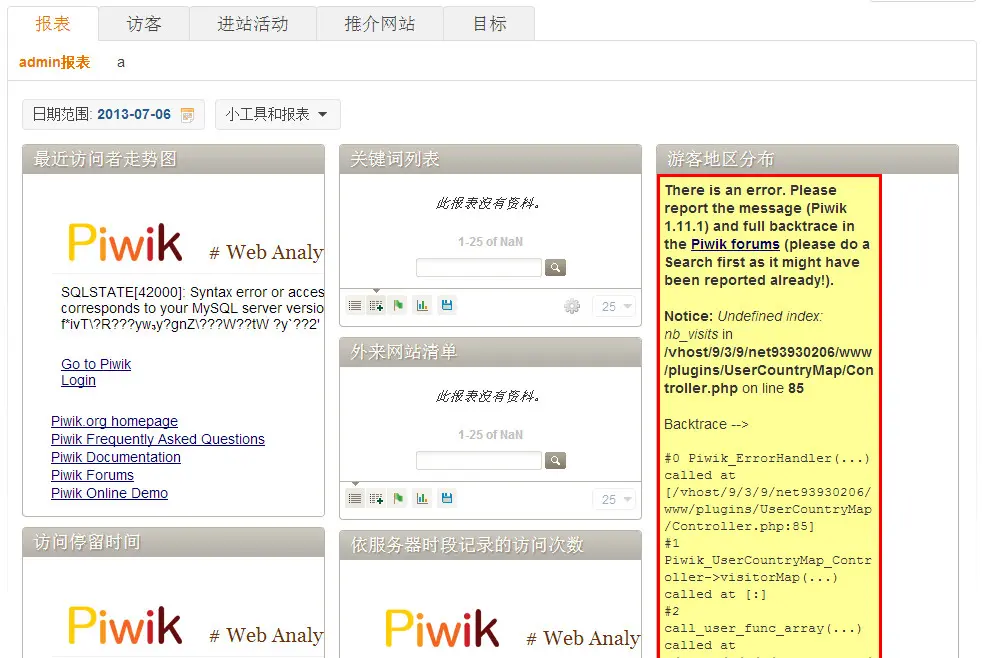Select goals flag view icon in 关键词列表
Viewport: 982px width, 658px height.
click(398, 306)
